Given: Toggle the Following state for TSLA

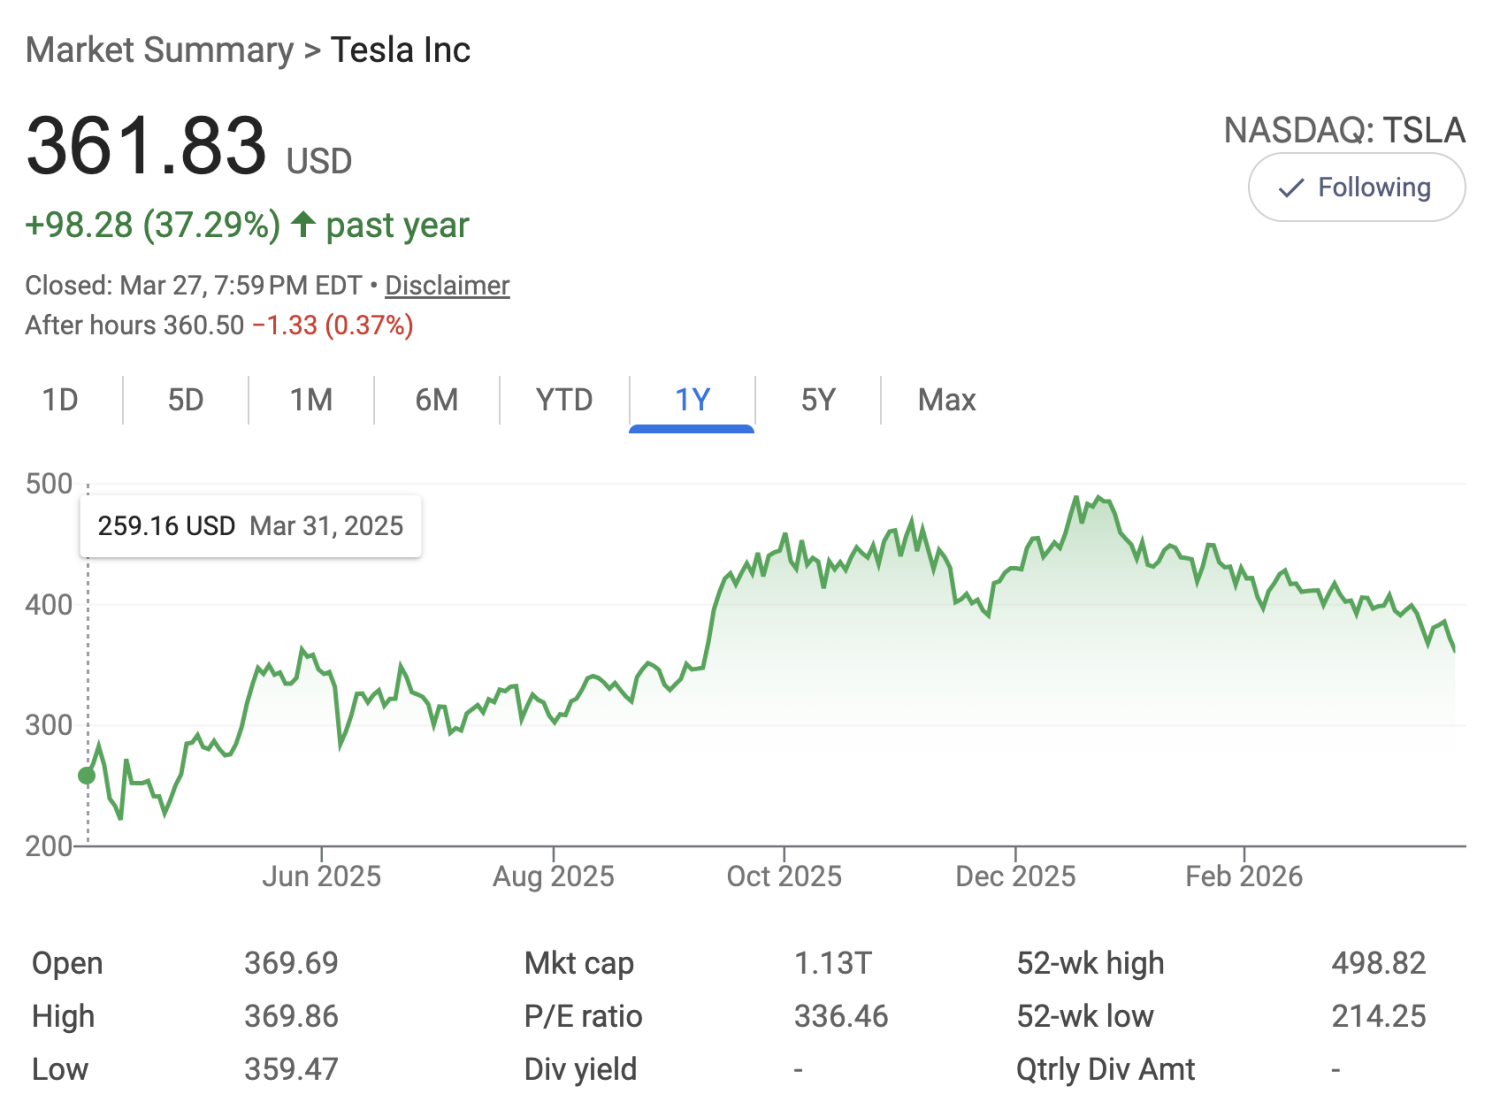Looking at the screenshot, I should coord(1356,187).
